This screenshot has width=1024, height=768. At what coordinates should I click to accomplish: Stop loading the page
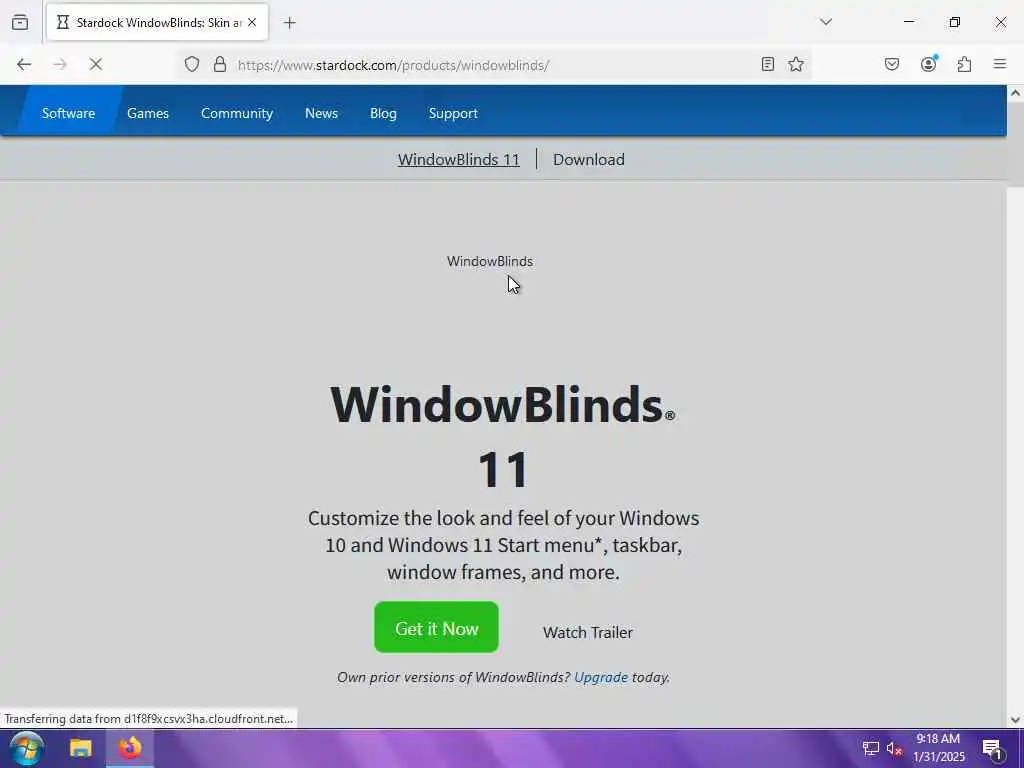pos(95,64)
